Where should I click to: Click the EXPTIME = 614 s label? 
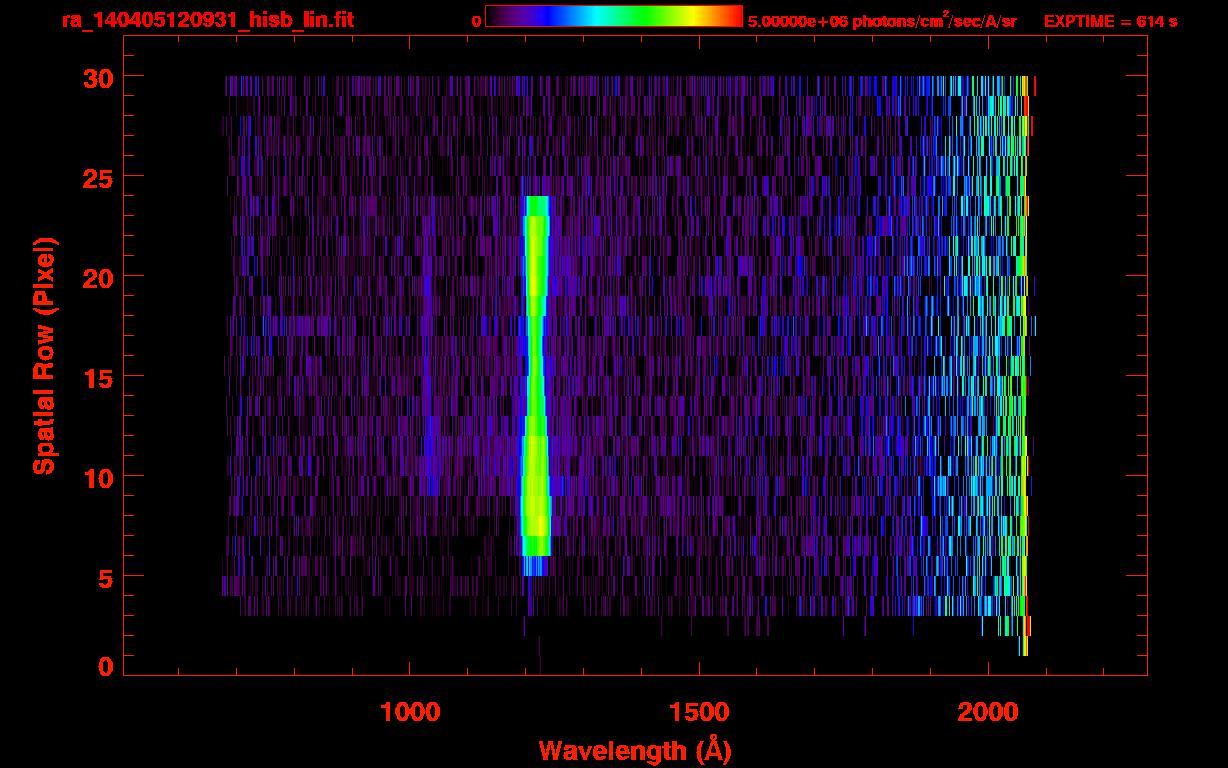tap(1110, 21)
